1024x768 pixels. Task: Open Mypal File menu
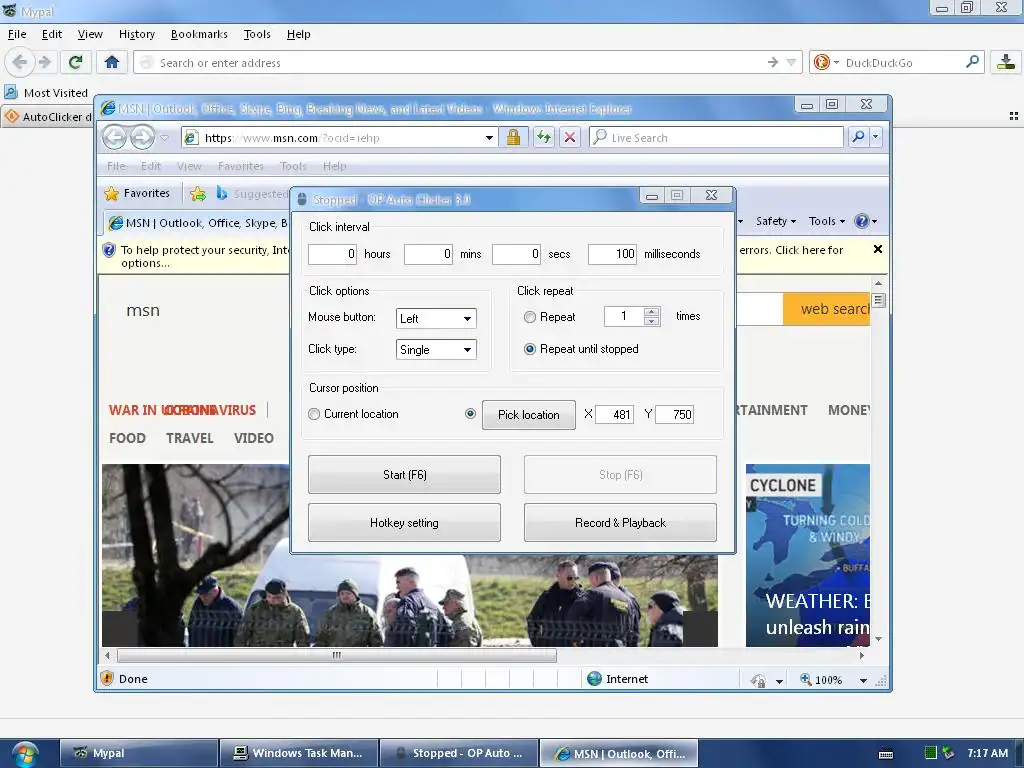pyautogui.click(x=17, y=34)
